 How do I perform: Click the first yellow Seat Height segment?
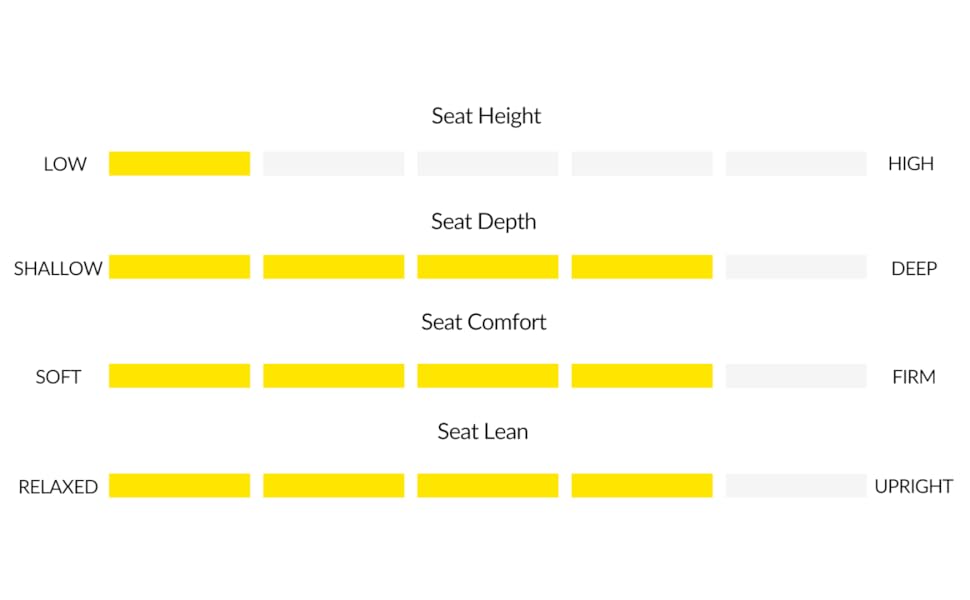179,164
